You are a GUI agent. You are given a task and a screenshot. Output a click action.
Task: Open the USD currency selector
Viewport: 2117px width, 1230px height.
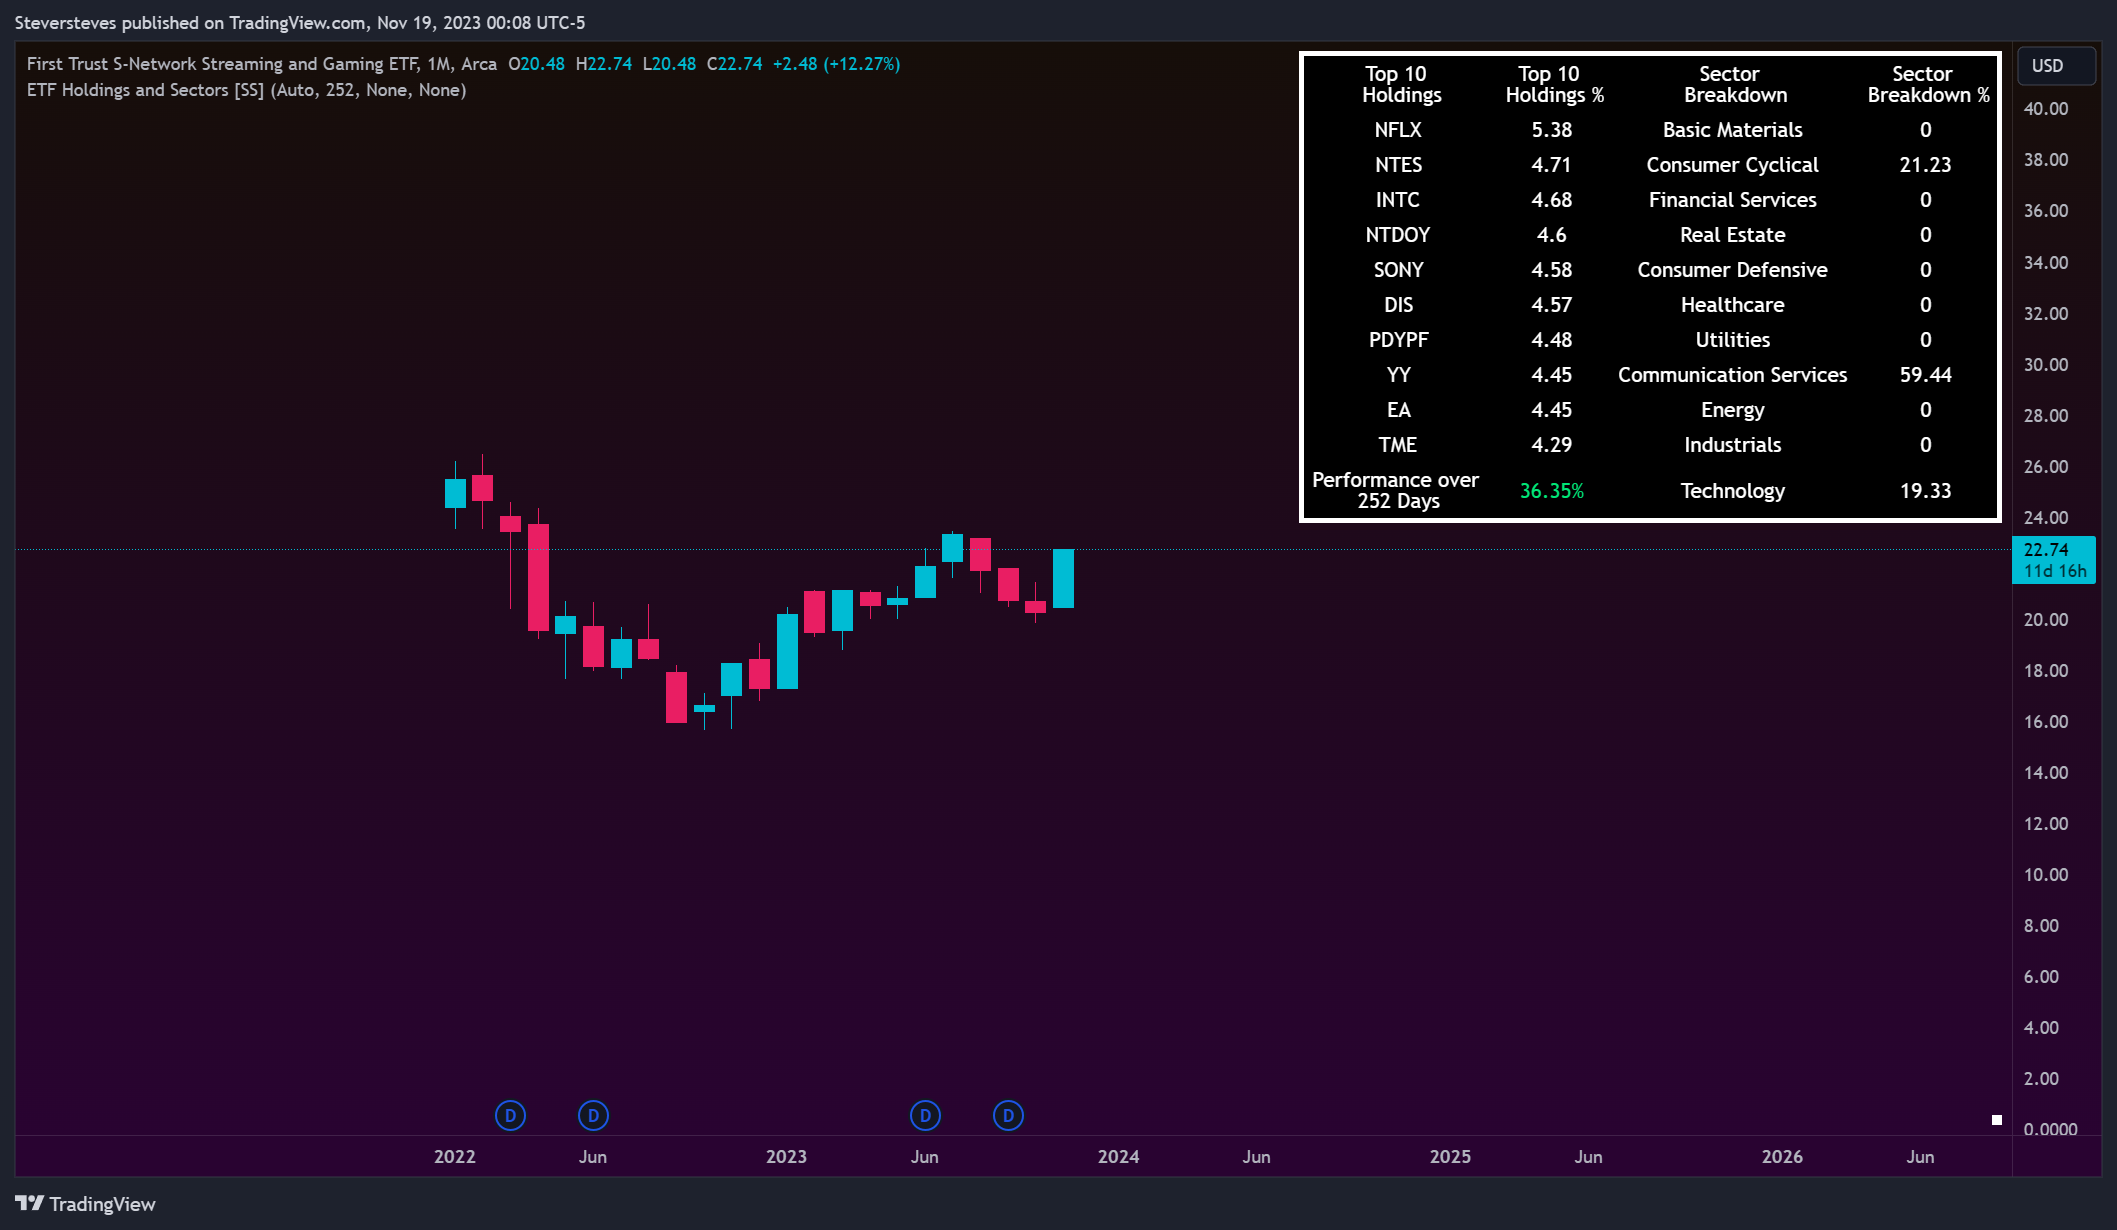tap(2056, 66)
